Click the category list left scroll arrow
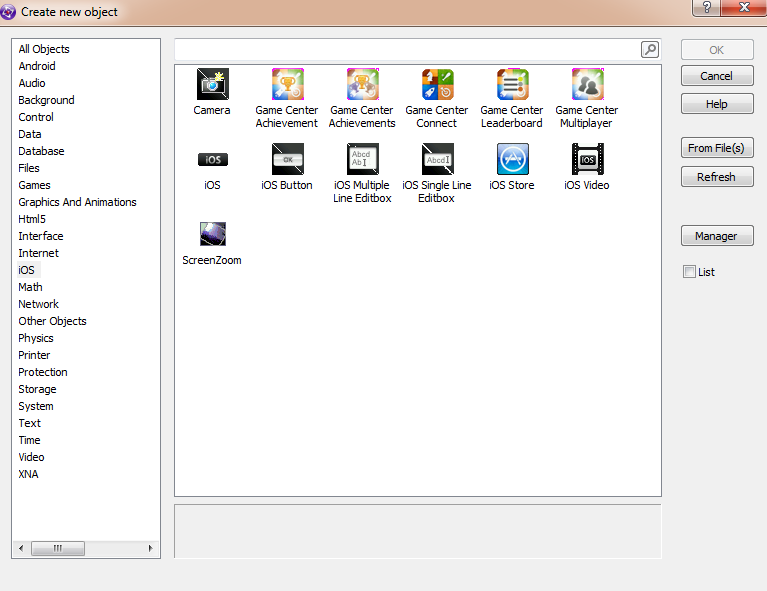The image size is (767, 591). [21, 548]
